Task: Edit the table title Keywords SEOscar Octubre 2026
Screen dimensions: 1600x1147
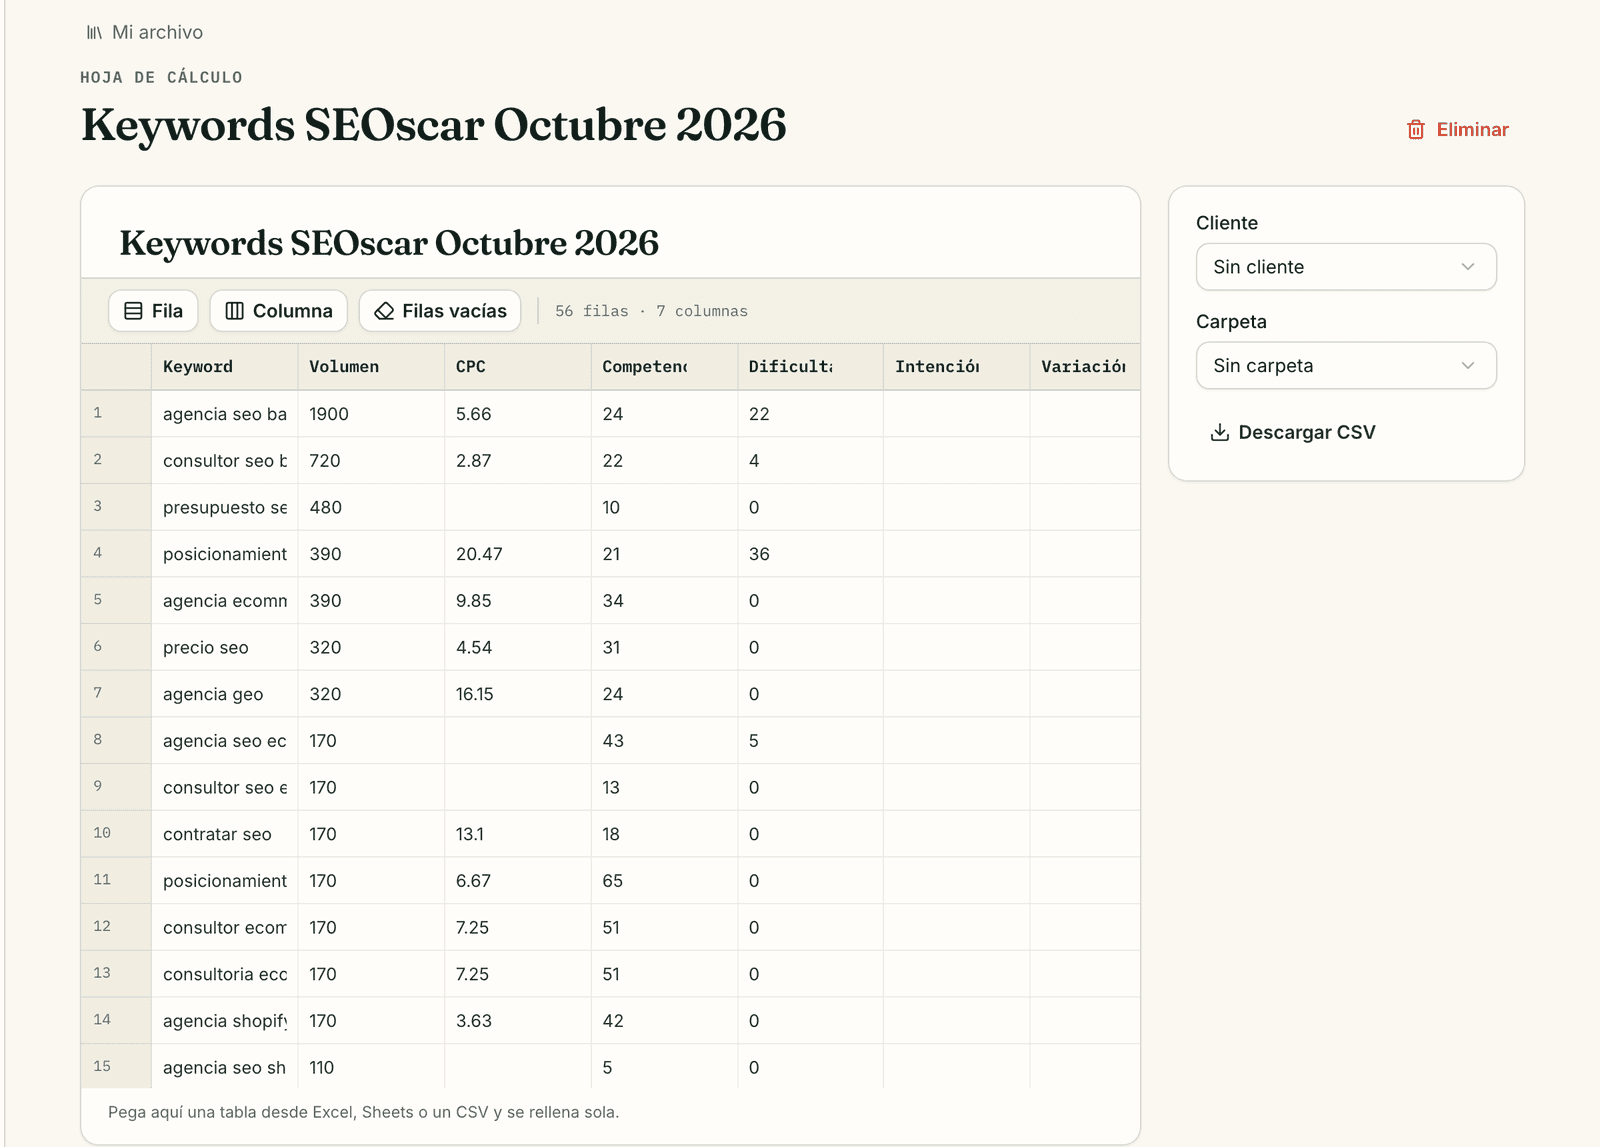Action: (x=389, y=243)
